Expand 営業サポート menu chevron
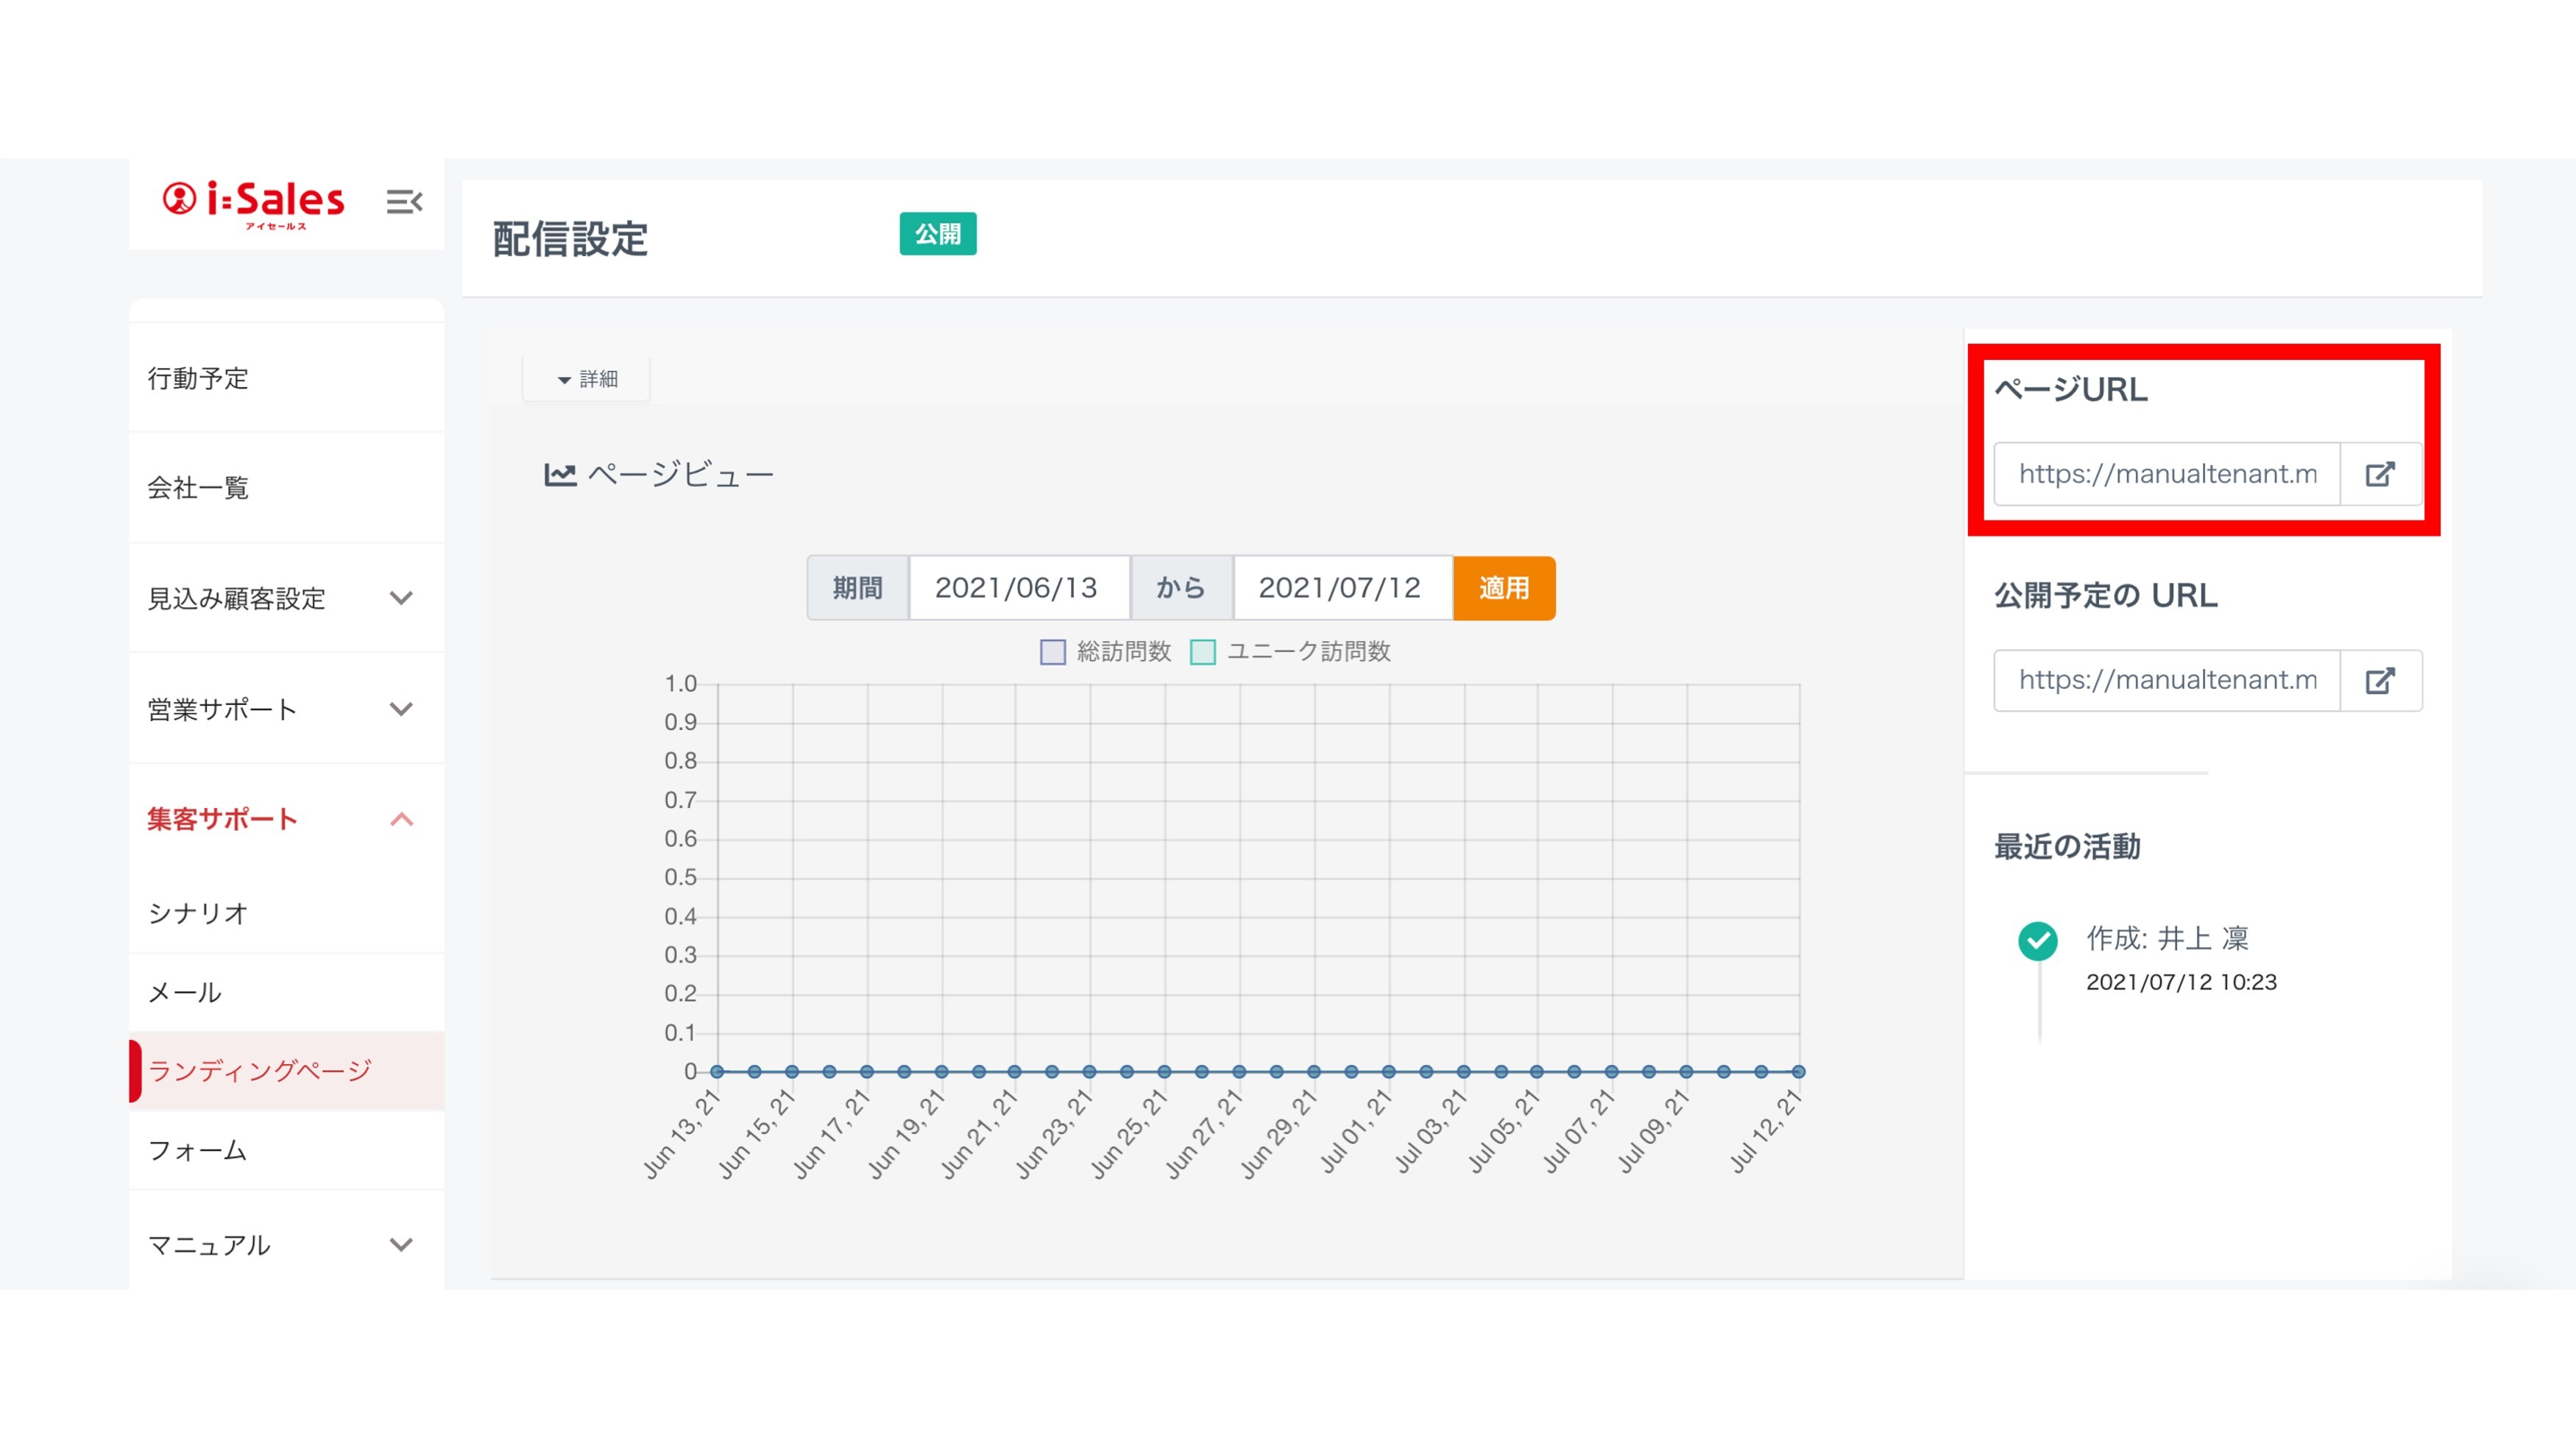Screen dimensions: 2576x1449 [401, 709]
